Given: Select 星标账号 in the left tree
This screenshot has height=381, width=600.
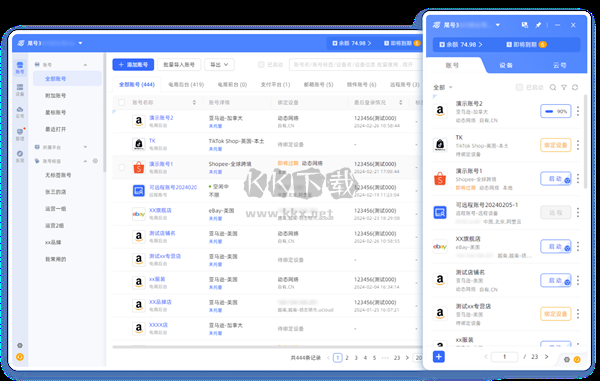Looking at the screenshot, I should [x=55, y=112].
